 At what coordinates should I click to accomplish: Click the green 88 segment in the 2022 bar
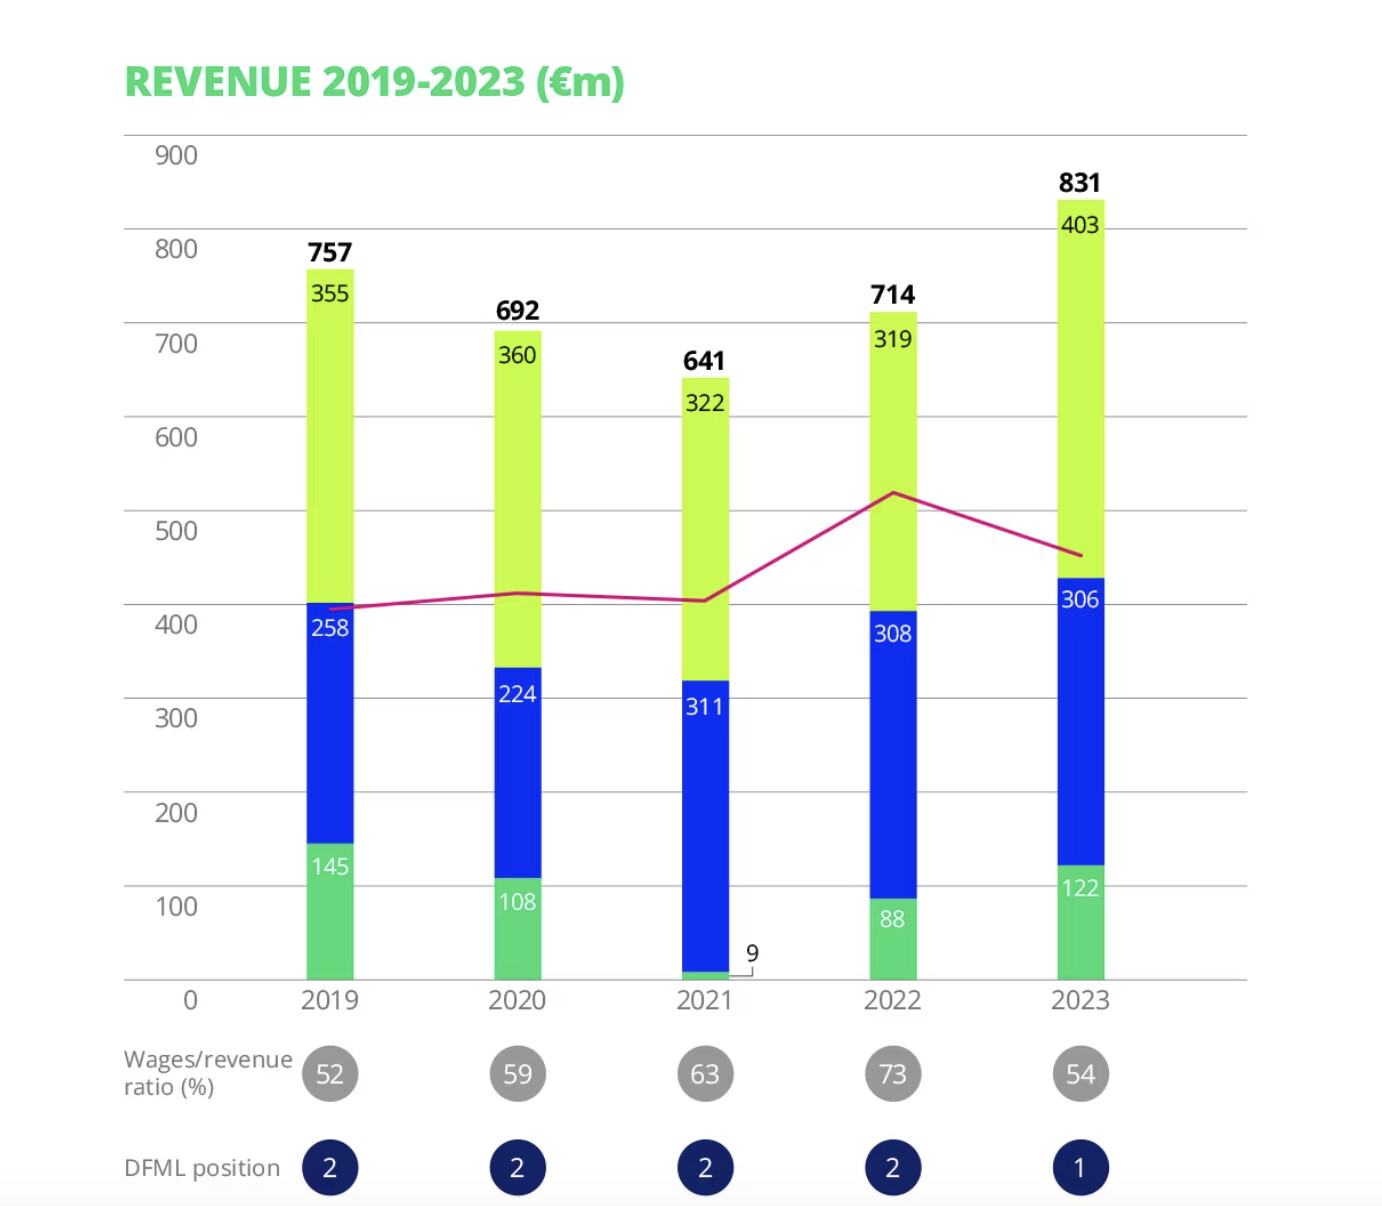coord(892,940)
